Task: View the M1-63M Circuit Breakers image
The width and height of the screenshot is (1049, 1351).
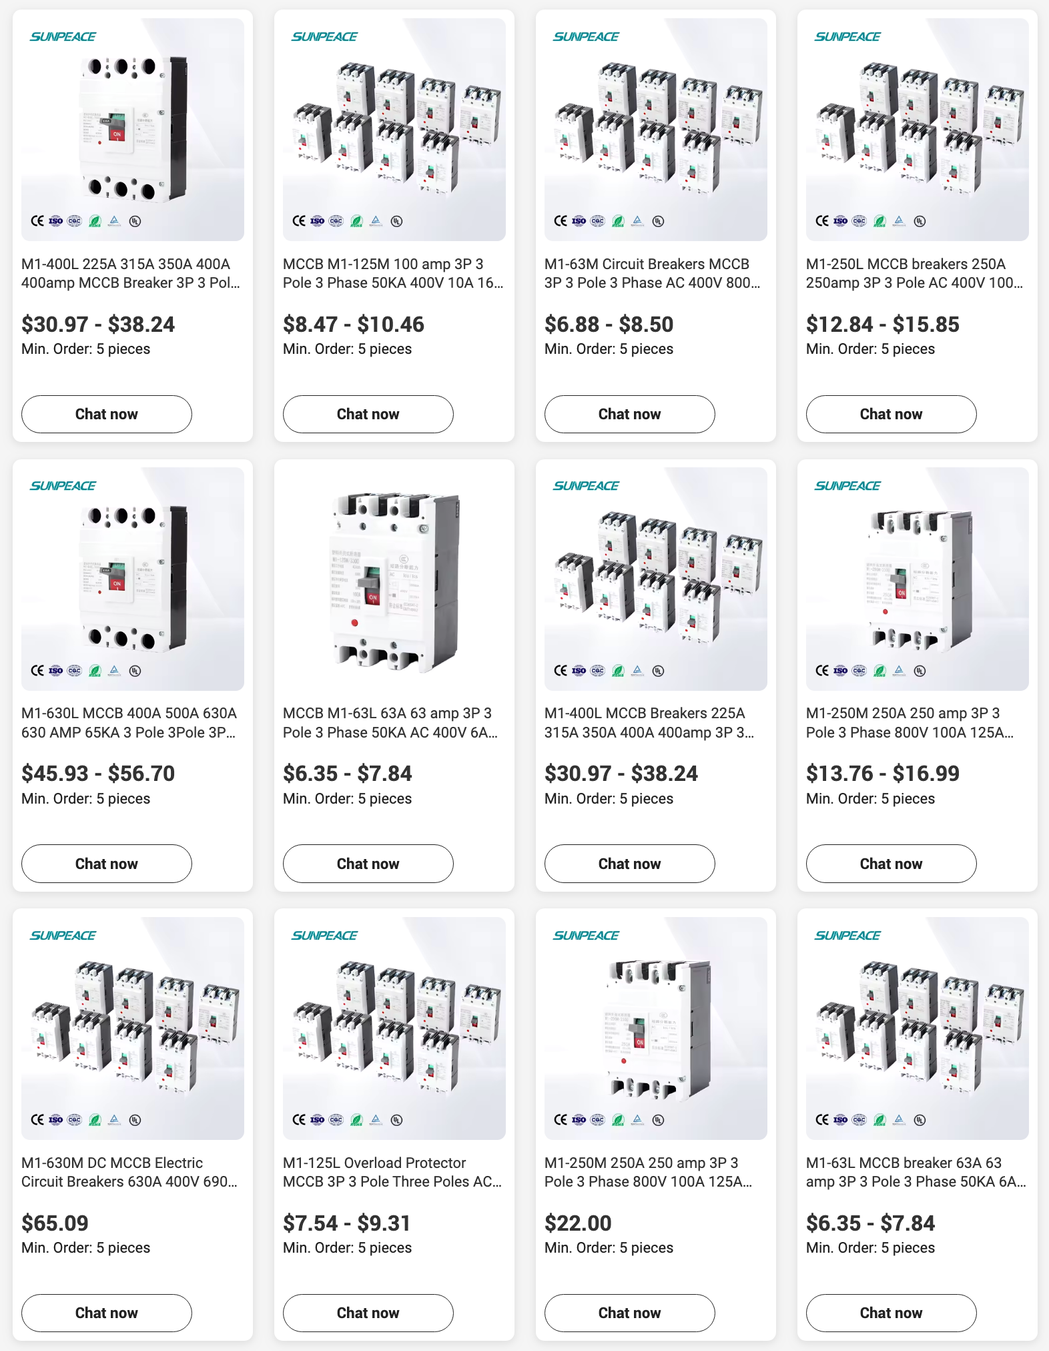Action: click(655, 129)
